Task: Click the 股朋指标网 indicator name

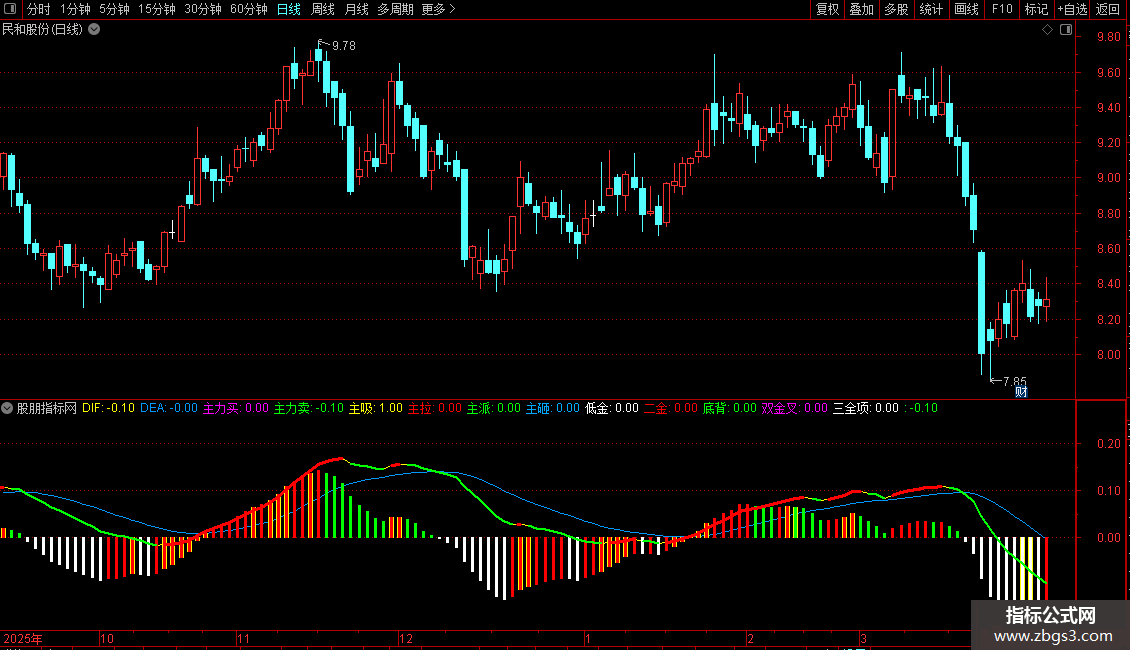Action: [46, 408]
